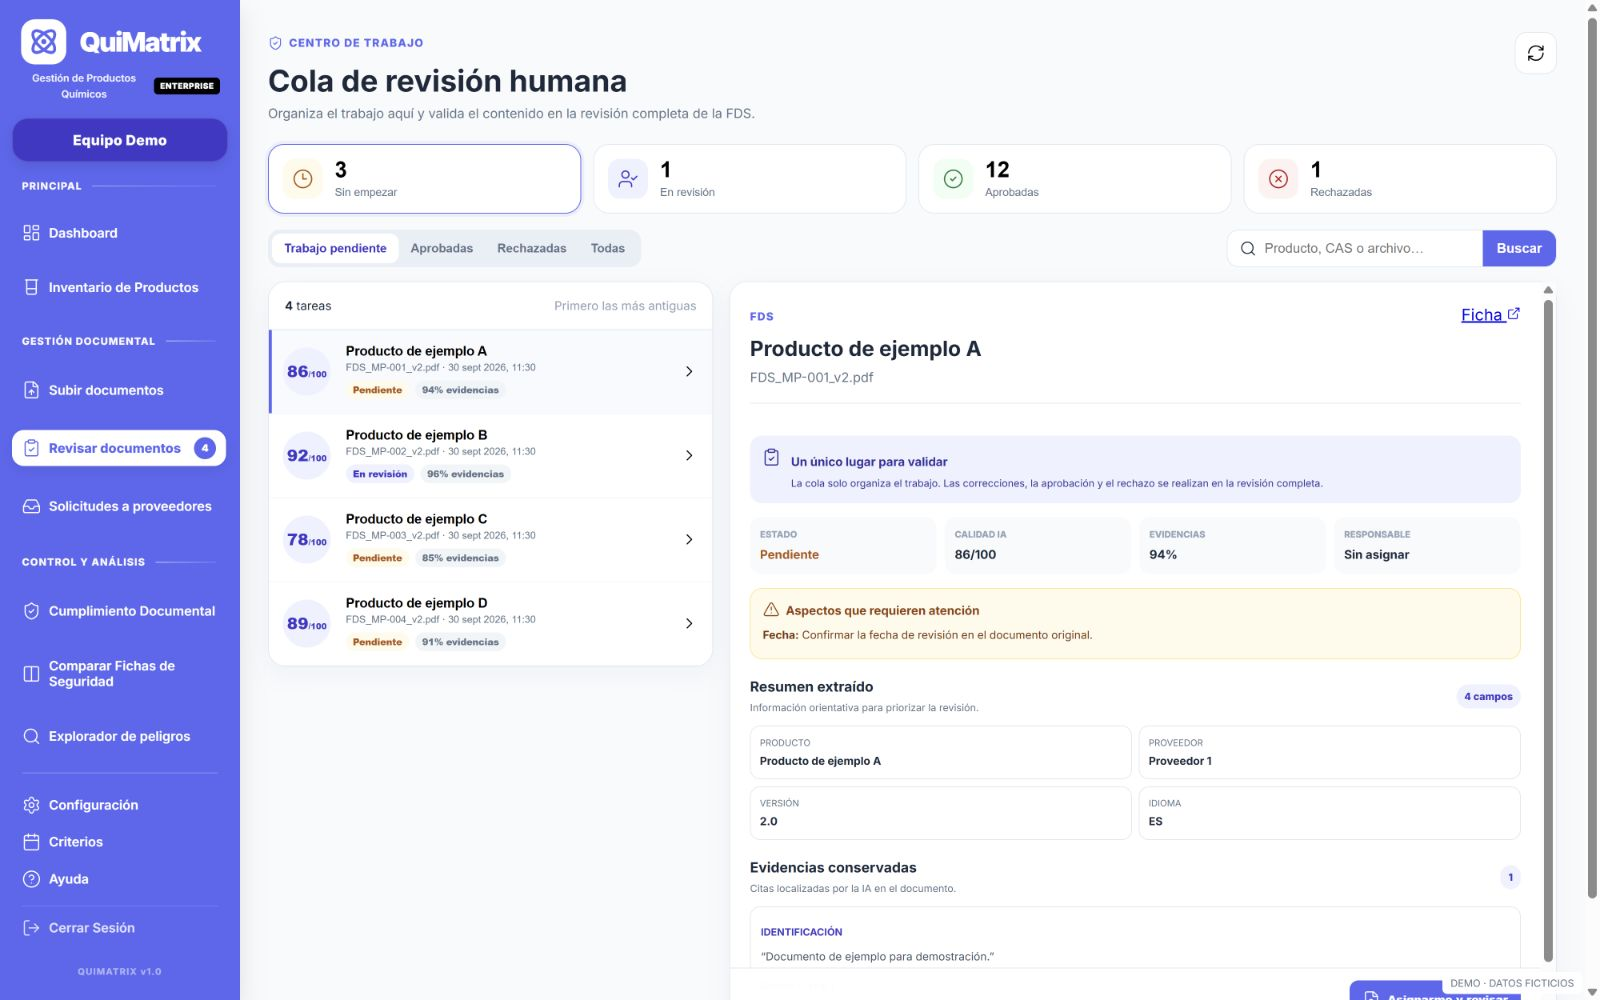Click the Sin asignar responsable value
This screenshot has width=1600, height=1000.
[x=1376, y=555]
